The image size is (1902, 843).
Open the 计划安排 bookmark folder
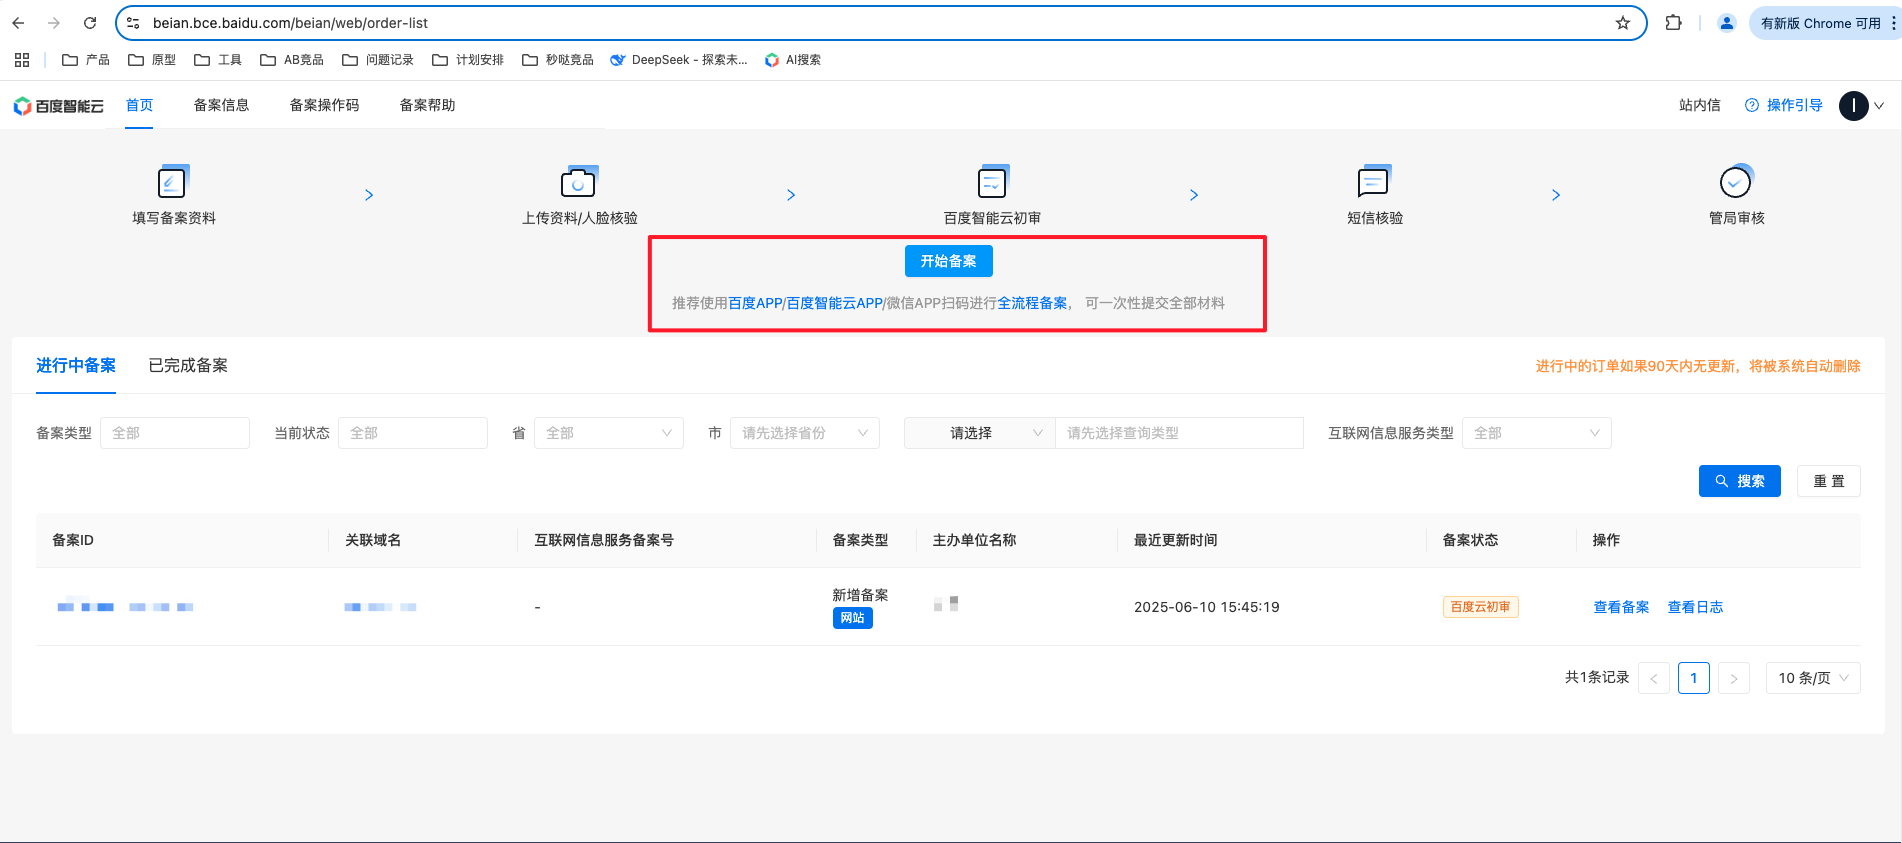[468, 60]
